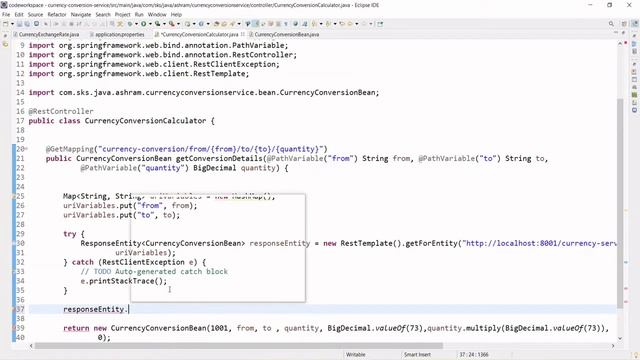The height and width of the screenshot is (360, 640).
Task: Open the Edit menu
Action: (x=19, y=14)
